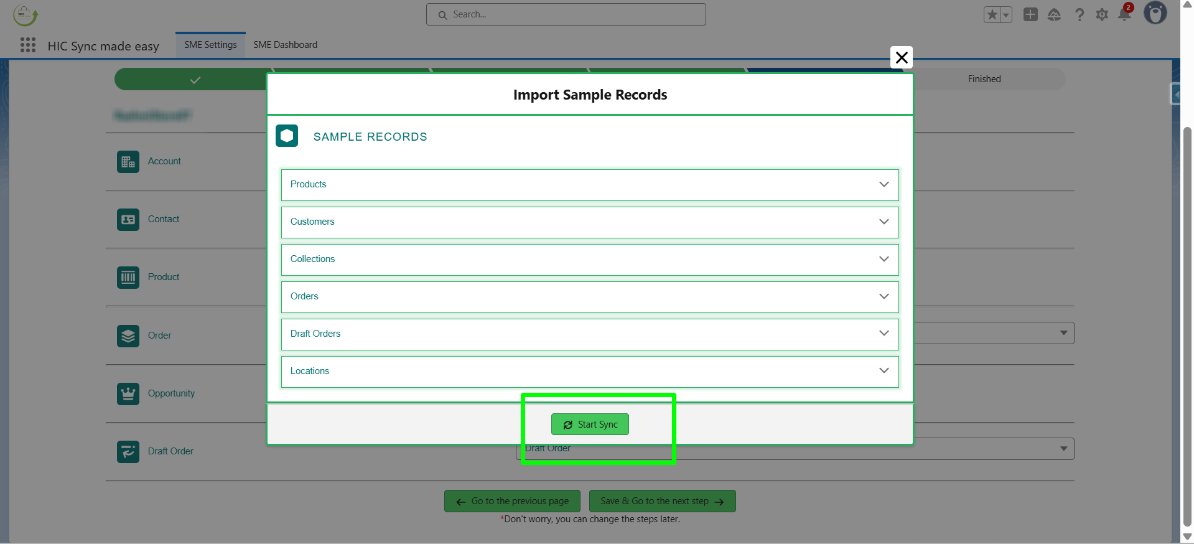The width and height of the screenshot is (1194, 544).
Task: Open the App Launcher grid icon
Action: [x=28, y=46]
